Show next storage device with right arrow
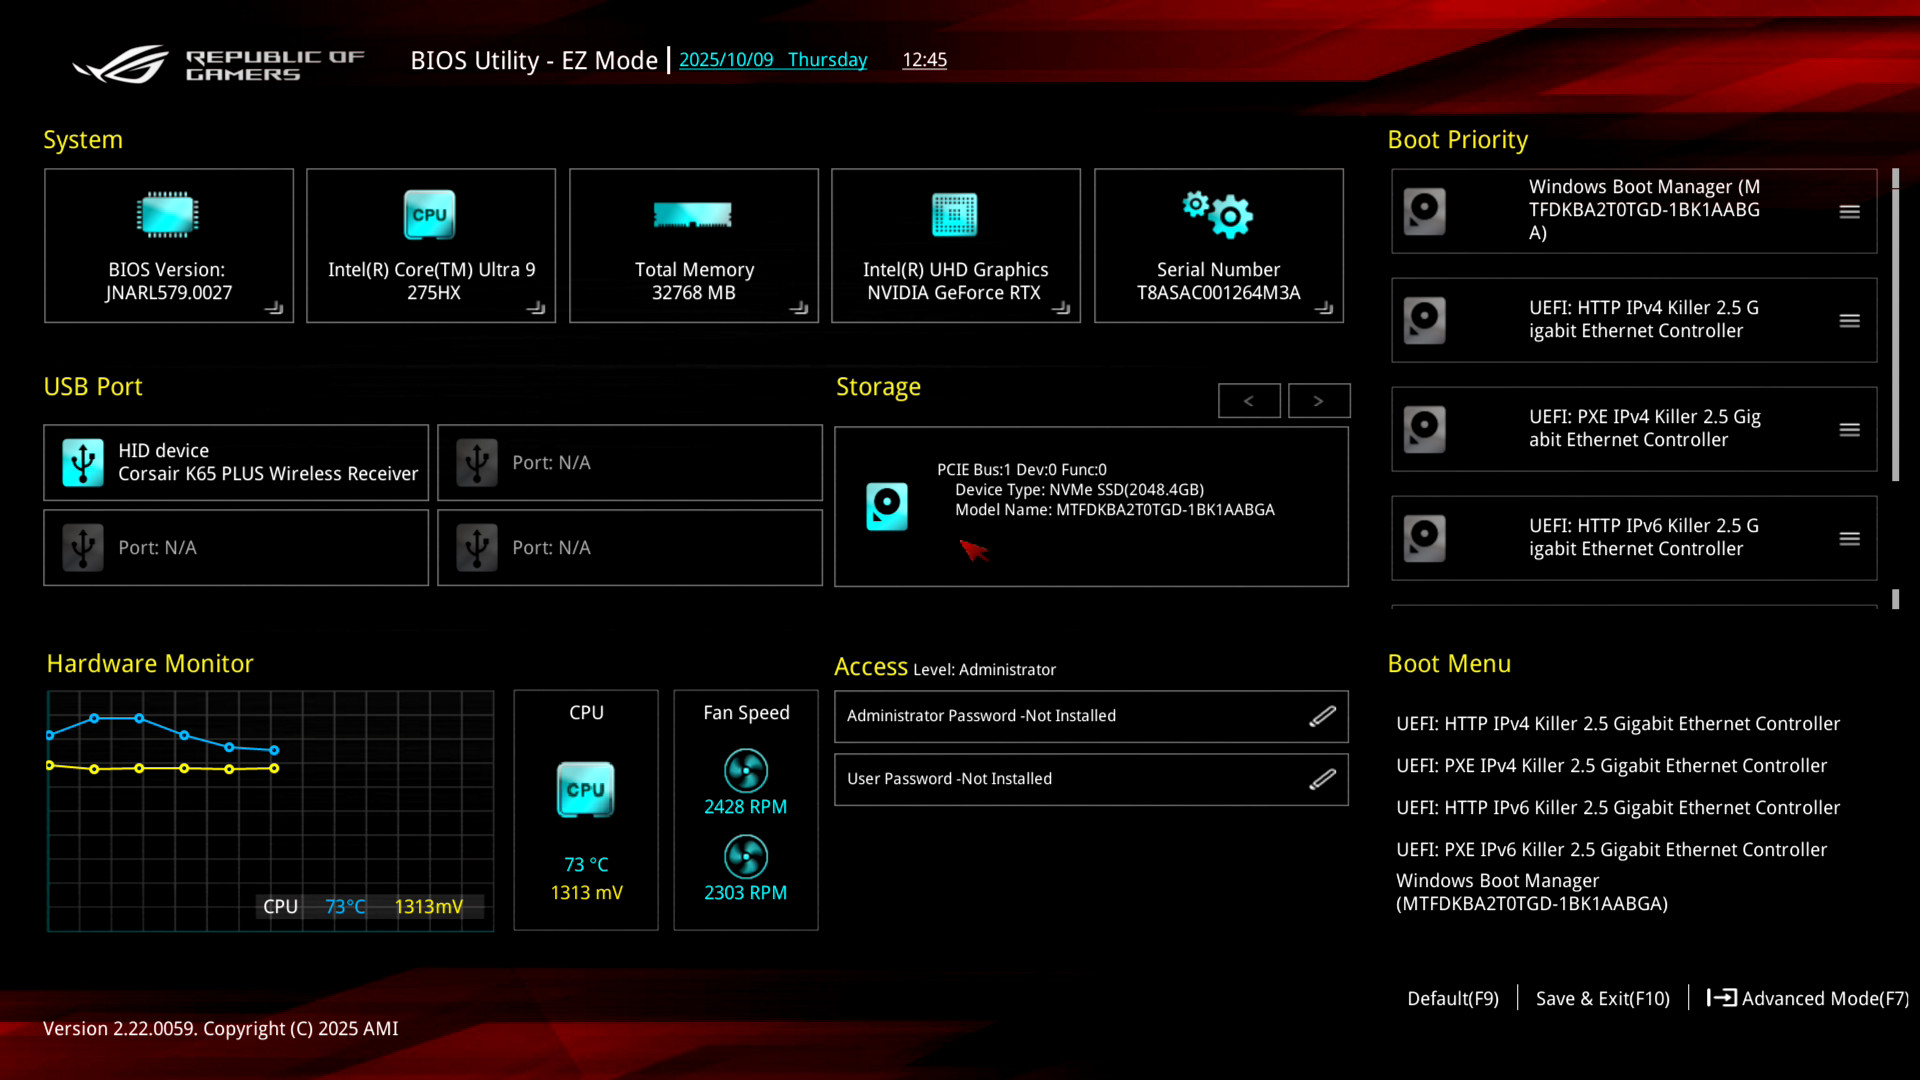The width and height of the screenshot is (1920, 1080). click(1318, 401)
